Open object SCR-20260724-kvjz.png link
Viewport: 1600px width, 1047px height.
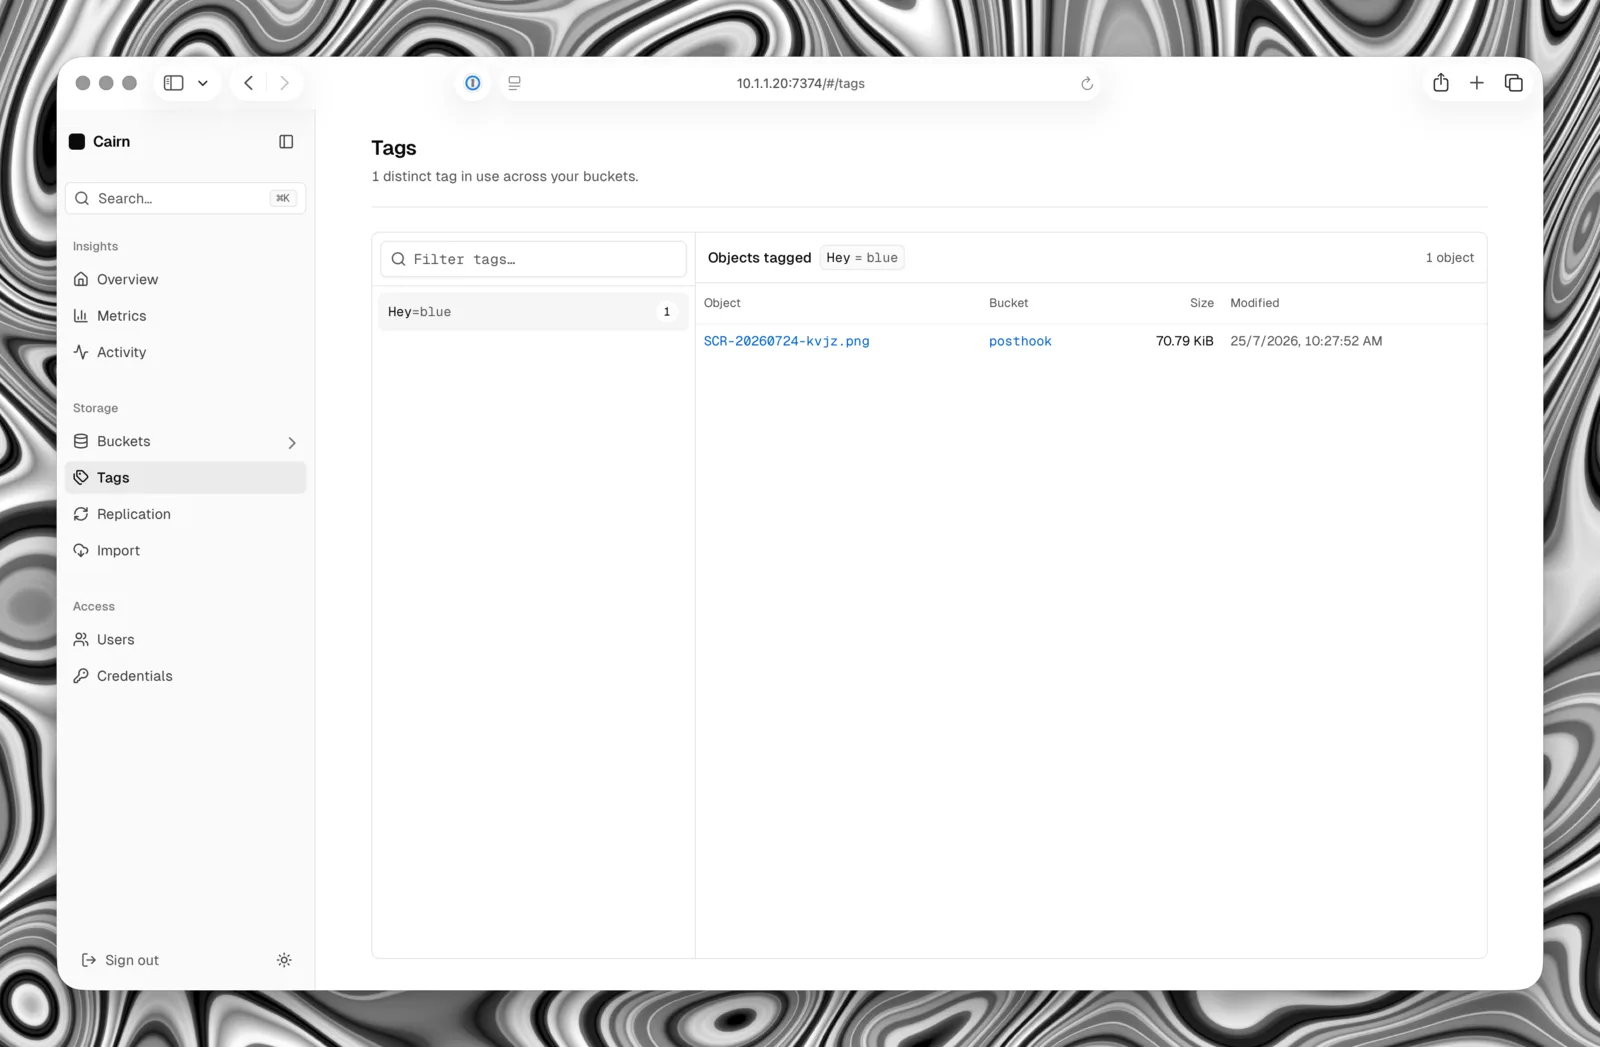[786, 341]
